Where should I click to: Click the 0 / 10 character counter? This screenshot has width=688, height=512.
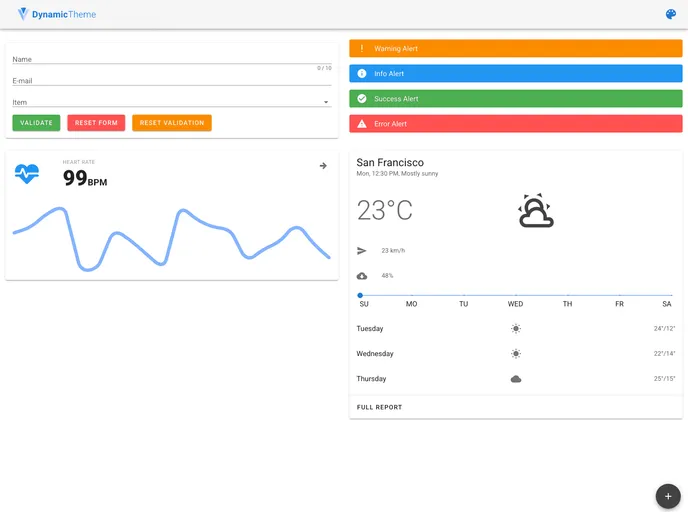(324, 68)
